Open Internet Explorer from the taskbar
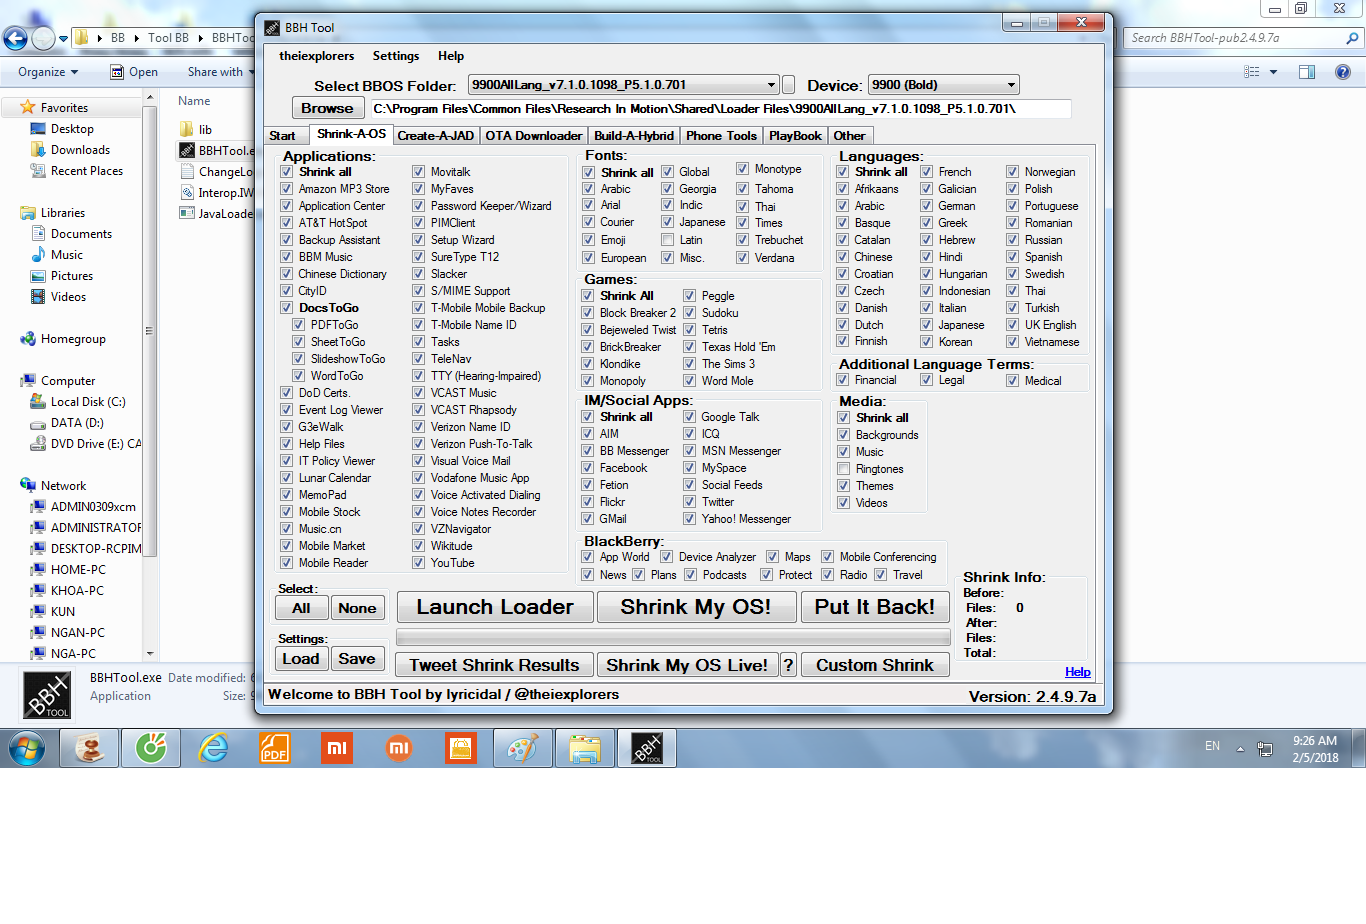The width and height of the screenshot is (1366, 924). (x=213, y=748)
